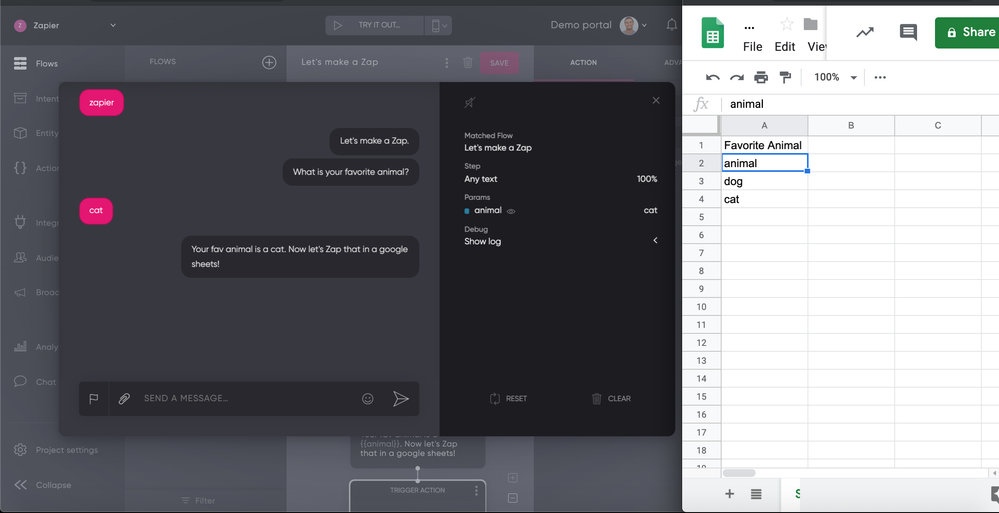This screenshot has height=513, width=999.
Task: Switch to the ACTION tab
Action: 583,62
